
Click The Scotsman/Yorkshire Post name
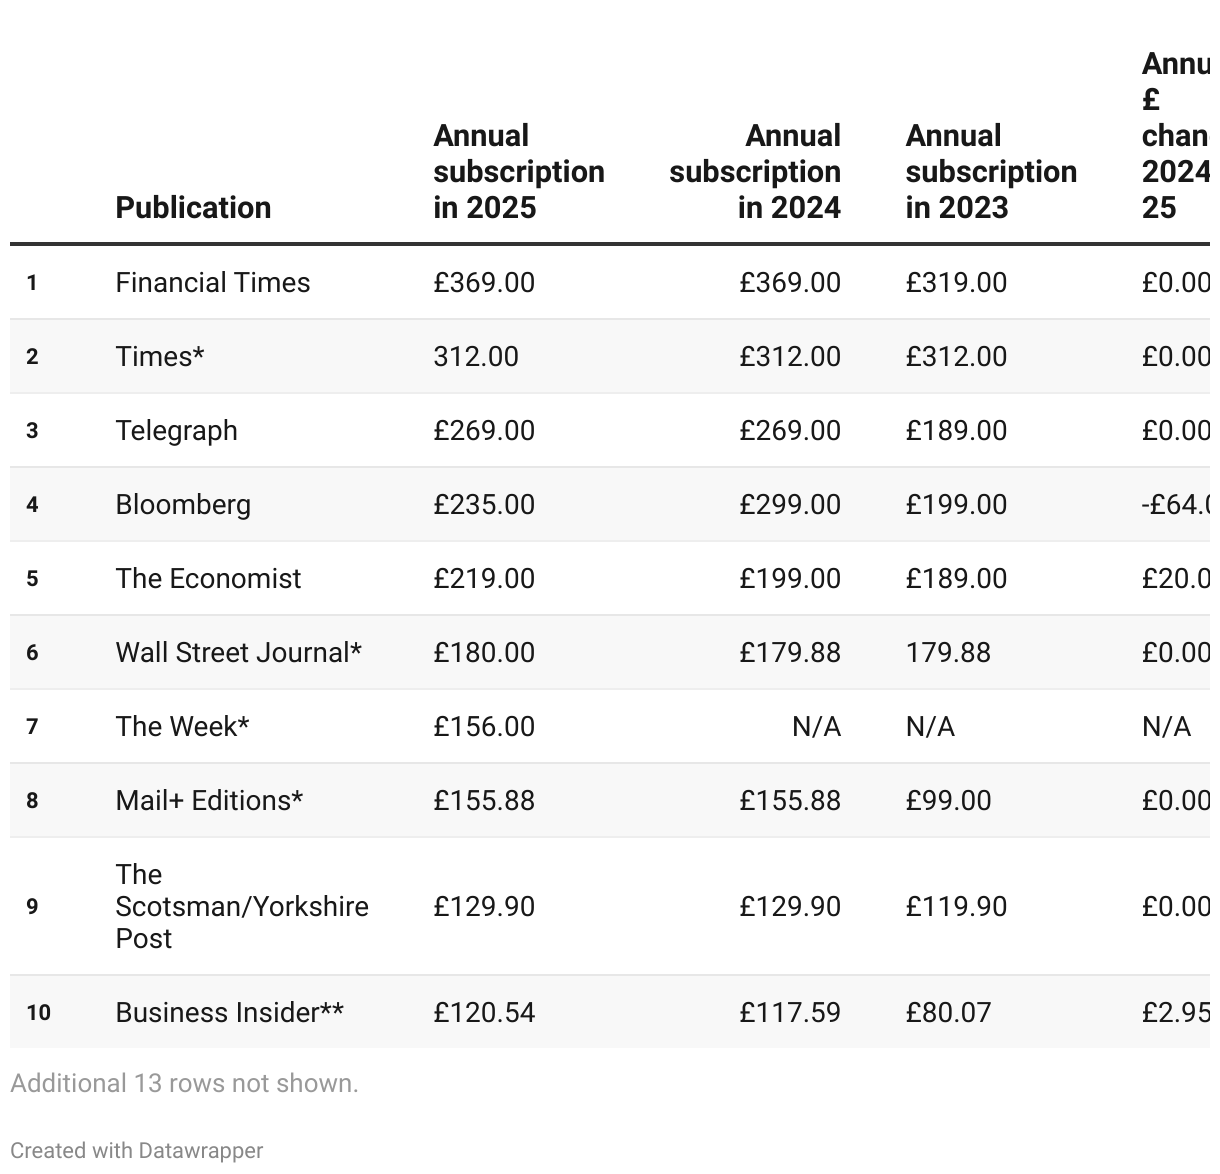[242, 906]
